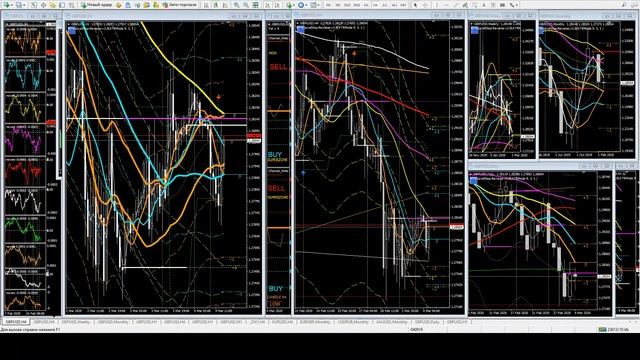Zoom out on the chart

tap(246, 5)
